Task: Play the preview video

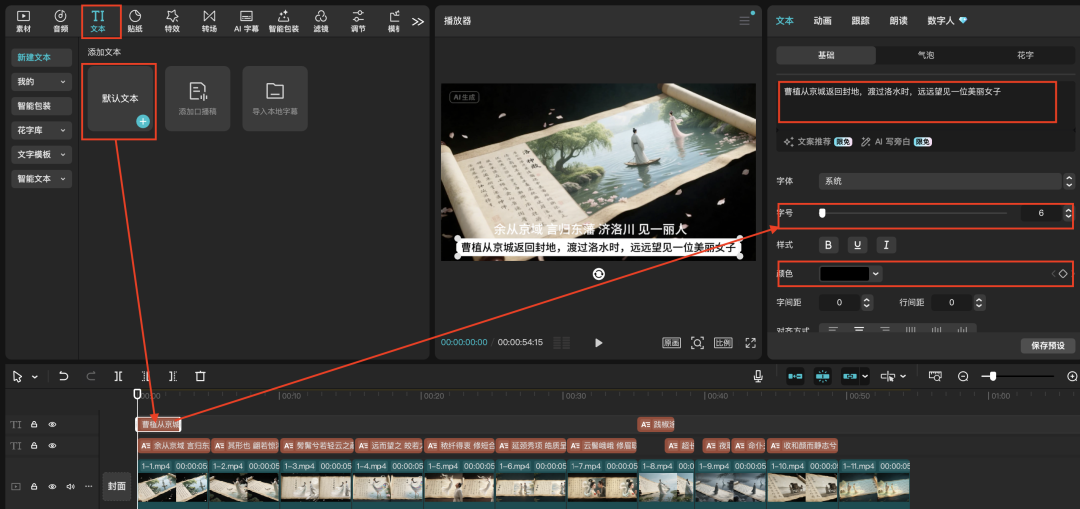Action: click(599, 343)
